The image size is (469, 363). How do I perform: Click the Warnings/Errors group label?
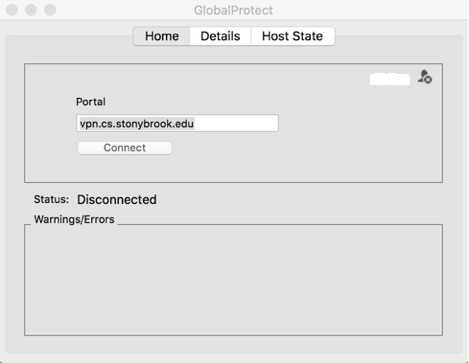(74, 219)
